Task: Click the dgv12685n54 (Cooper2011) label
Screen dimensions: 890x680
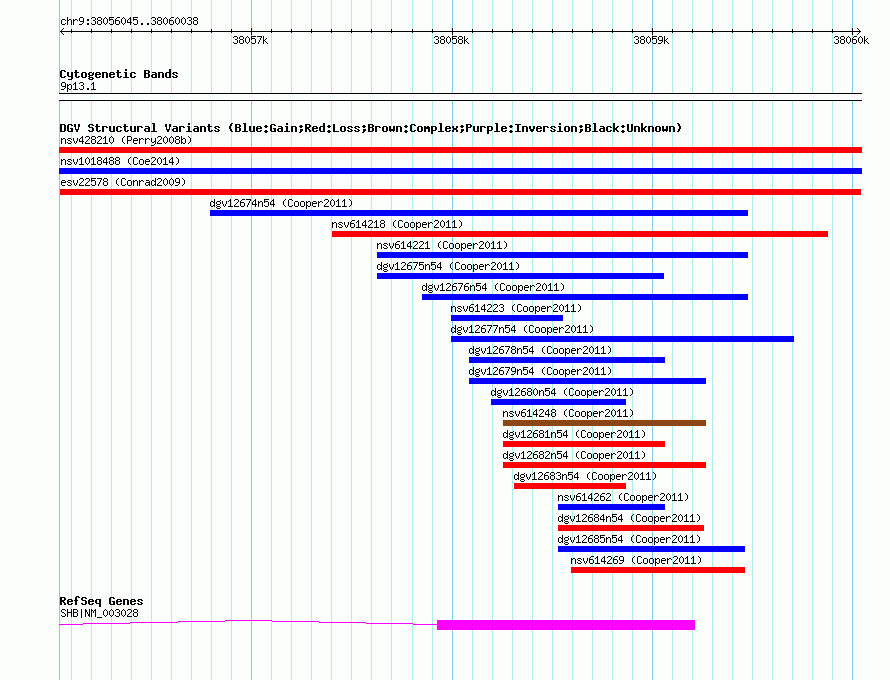Action: tap(629, 539)
